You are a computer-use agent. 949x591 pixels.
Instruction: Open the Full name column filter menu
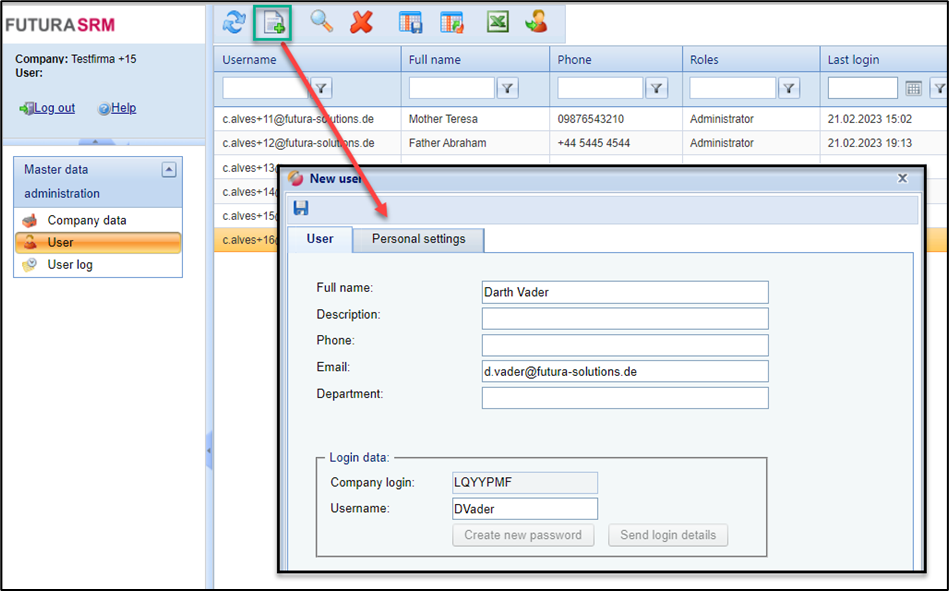tap(508, 89)
